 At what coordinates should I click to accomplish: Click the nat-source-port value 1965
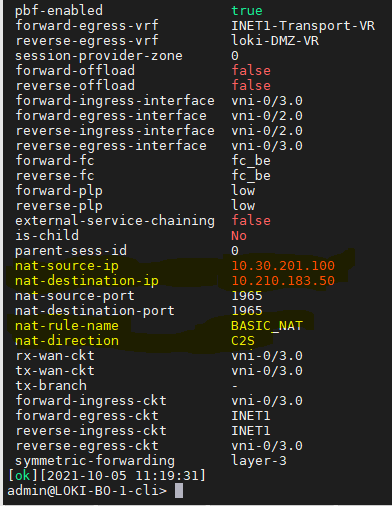click(247, 296)
